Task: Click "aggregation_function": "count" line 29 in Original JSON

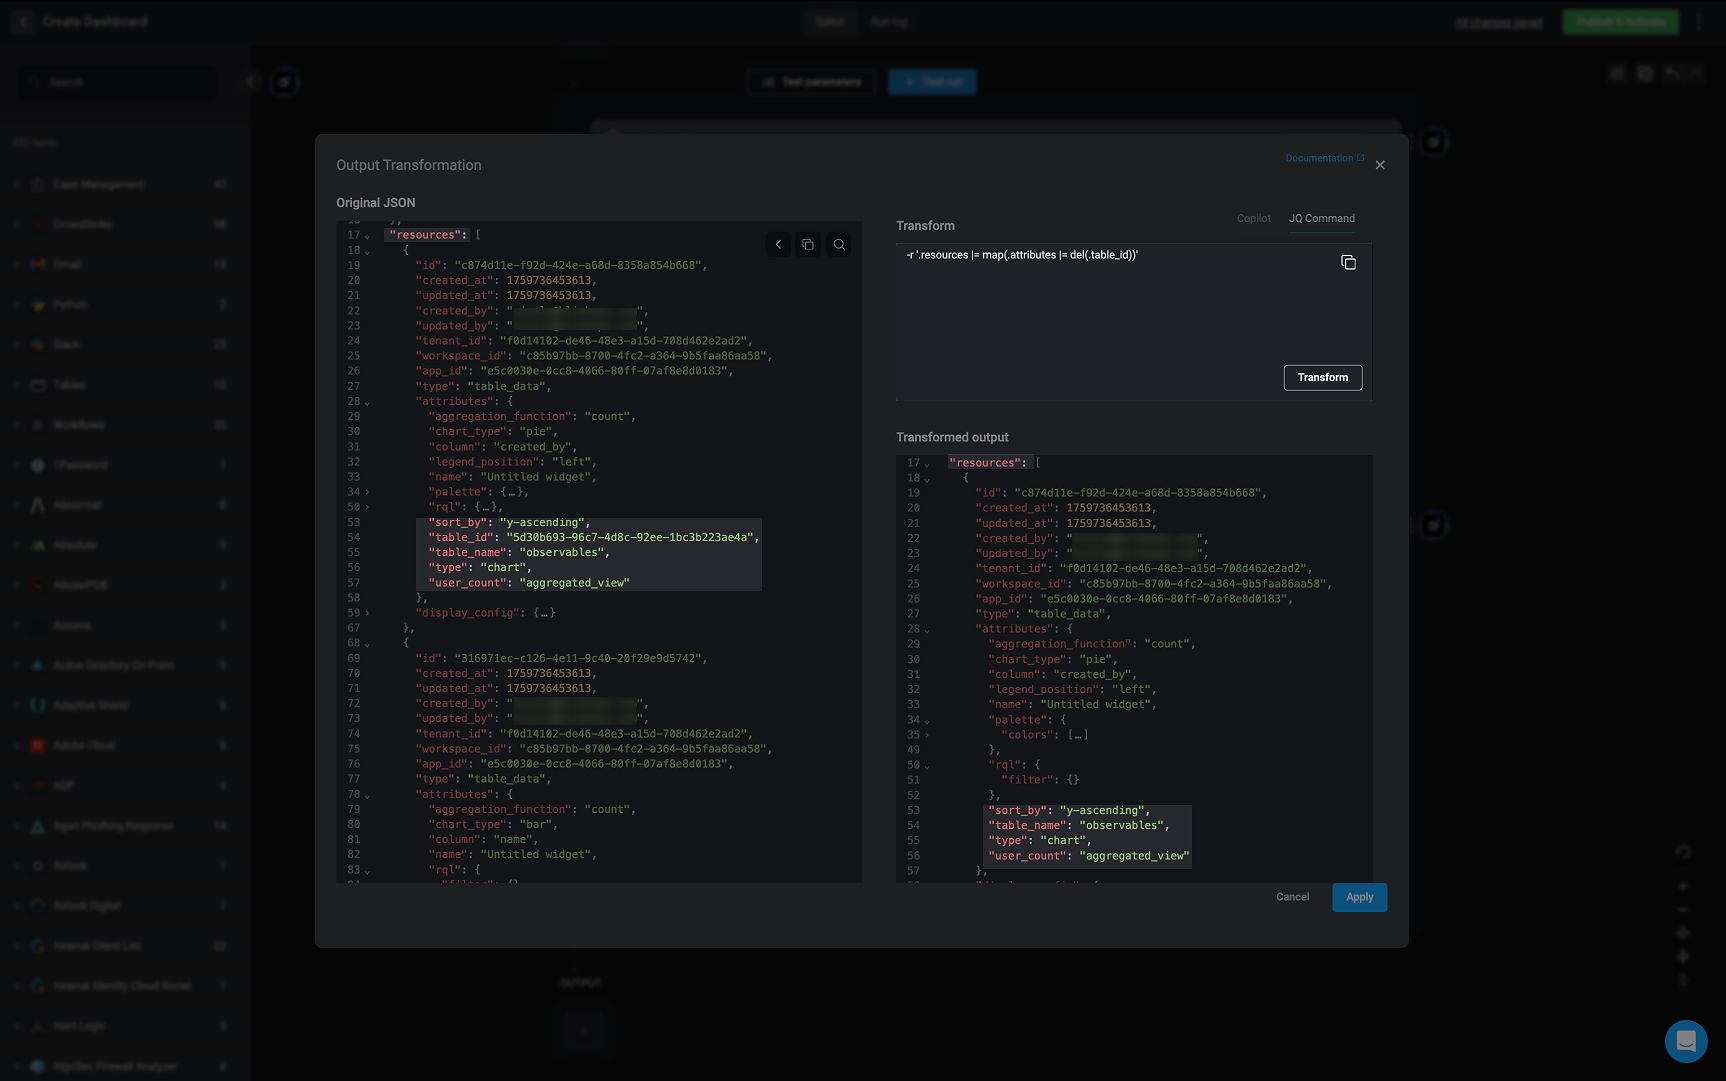Action: click(x=532, y=416)
